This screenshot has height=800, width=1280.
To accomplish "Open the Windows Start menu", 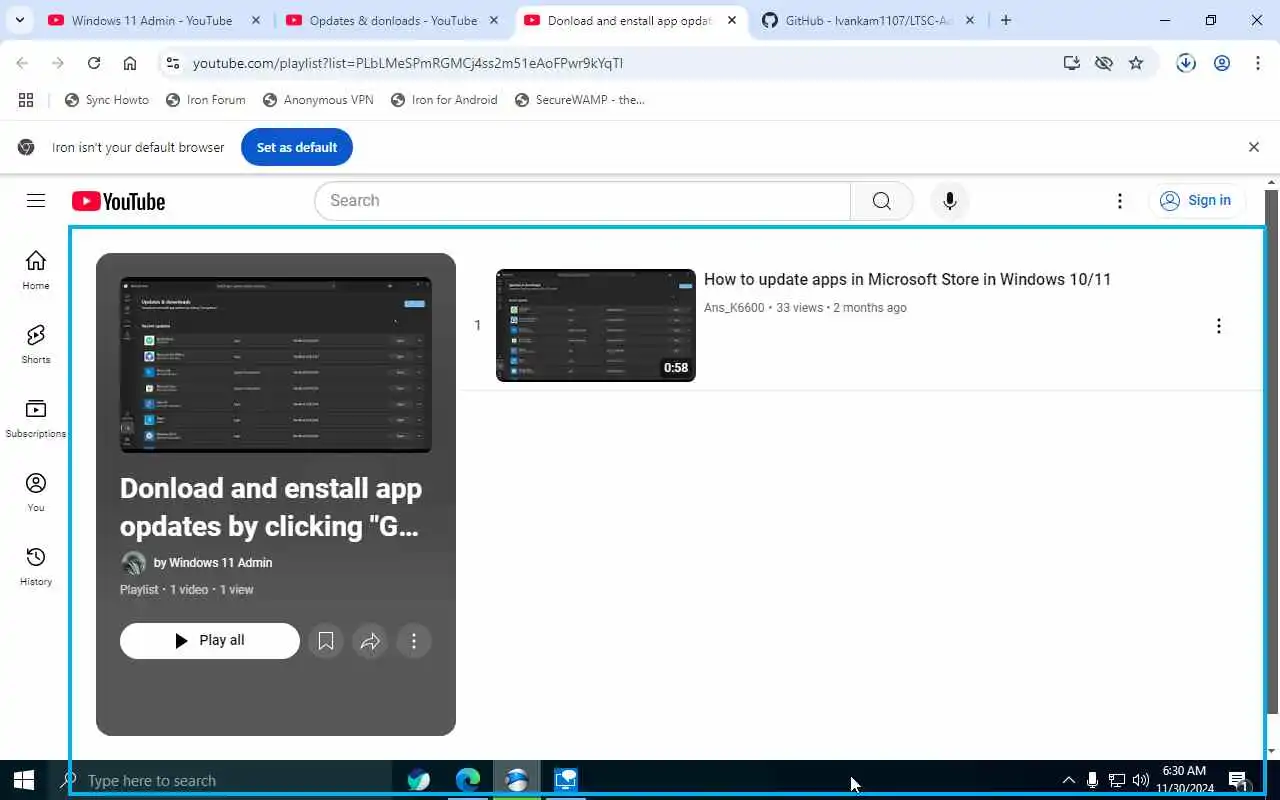I will (x=24, y=780).
